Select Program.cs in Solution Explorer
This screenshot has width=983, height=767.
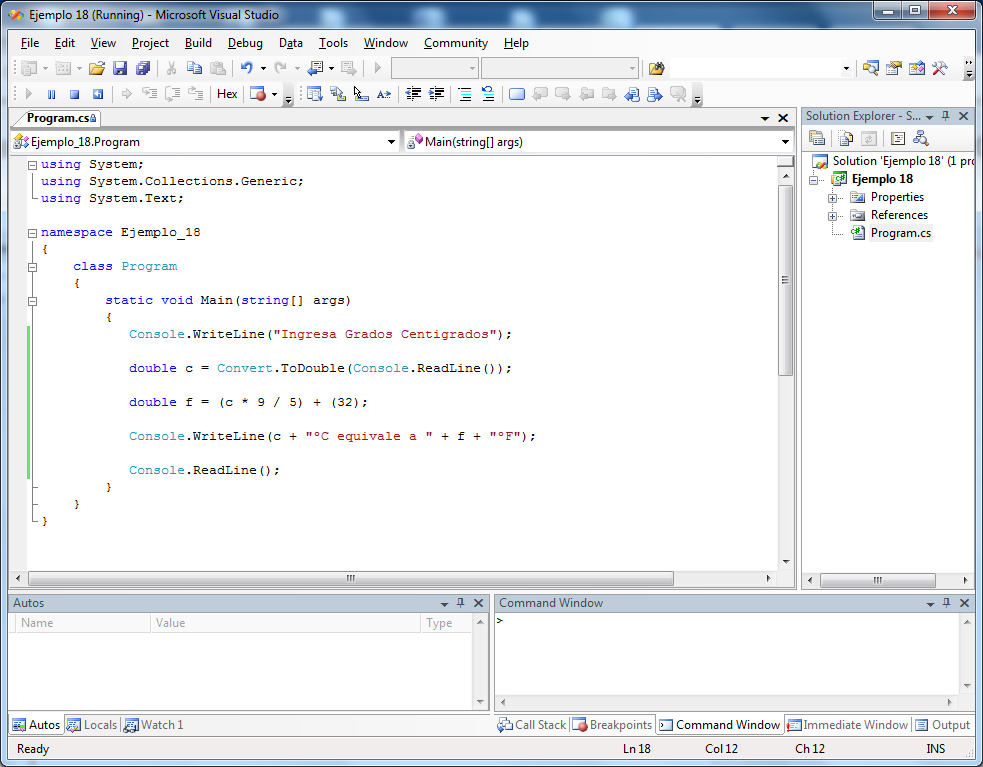click(x=899, y=235)
